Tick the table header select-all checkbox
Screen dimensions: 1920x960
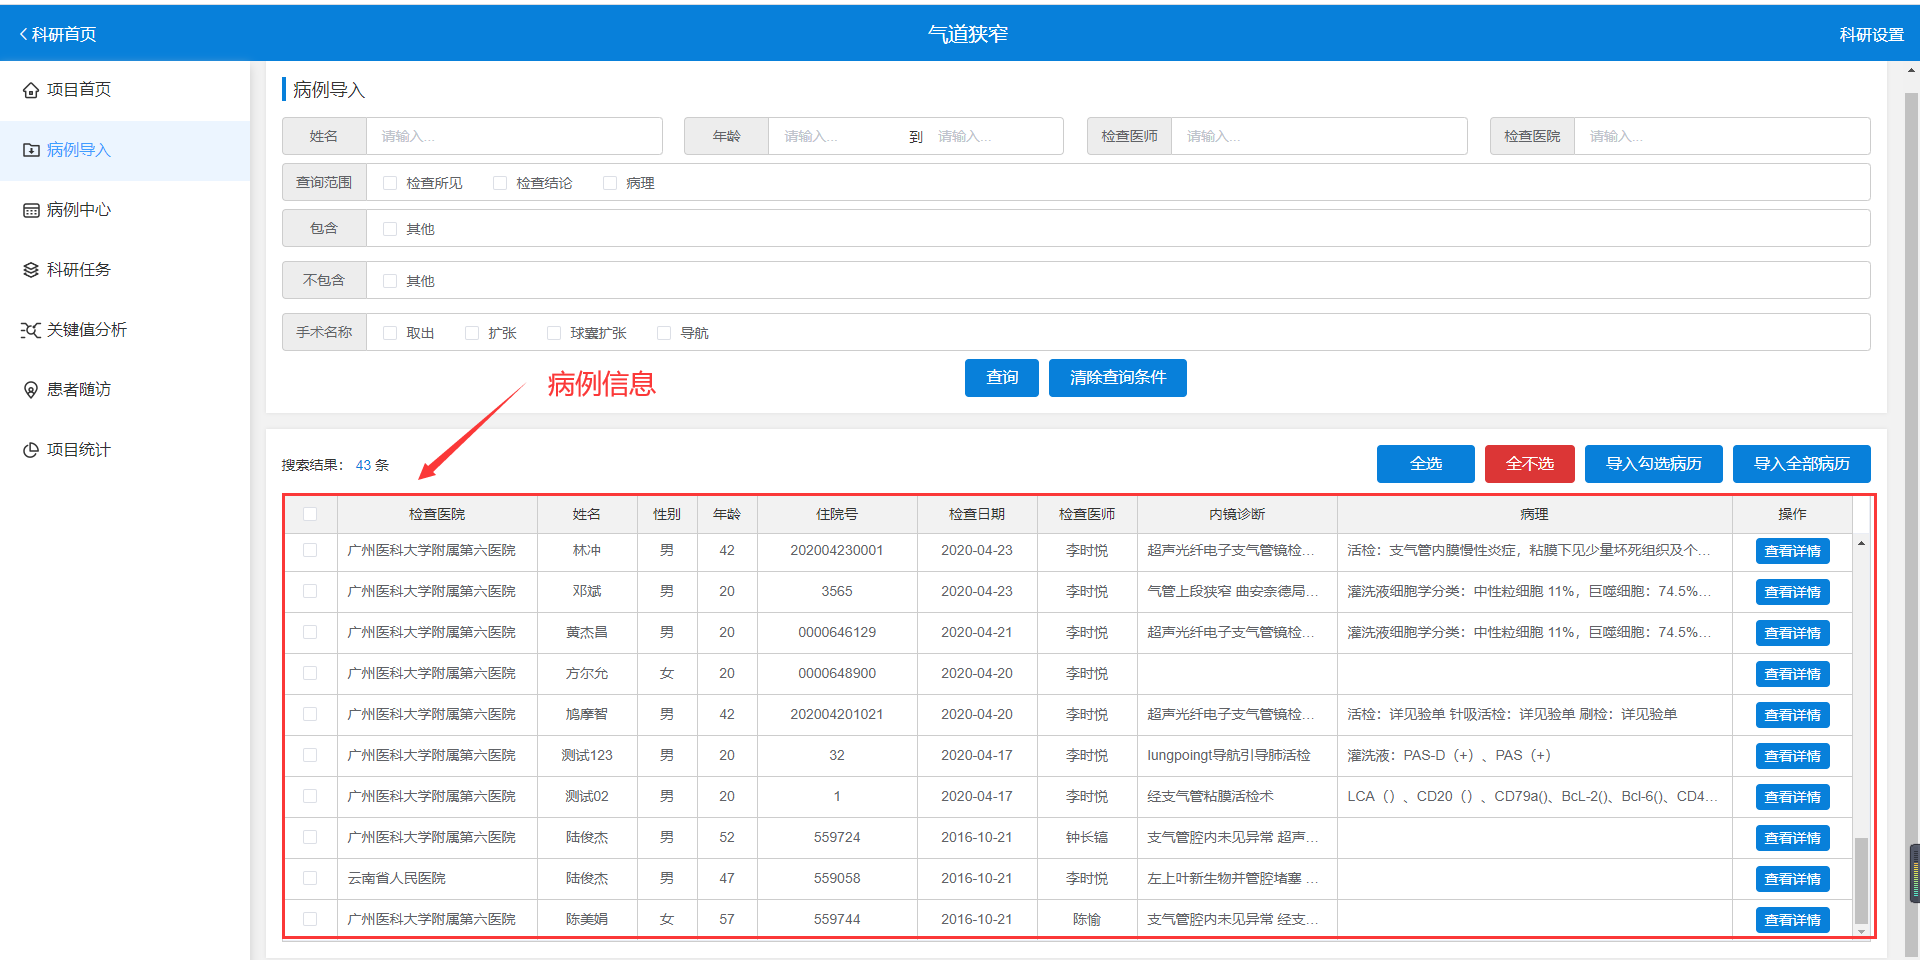[310, 514]
